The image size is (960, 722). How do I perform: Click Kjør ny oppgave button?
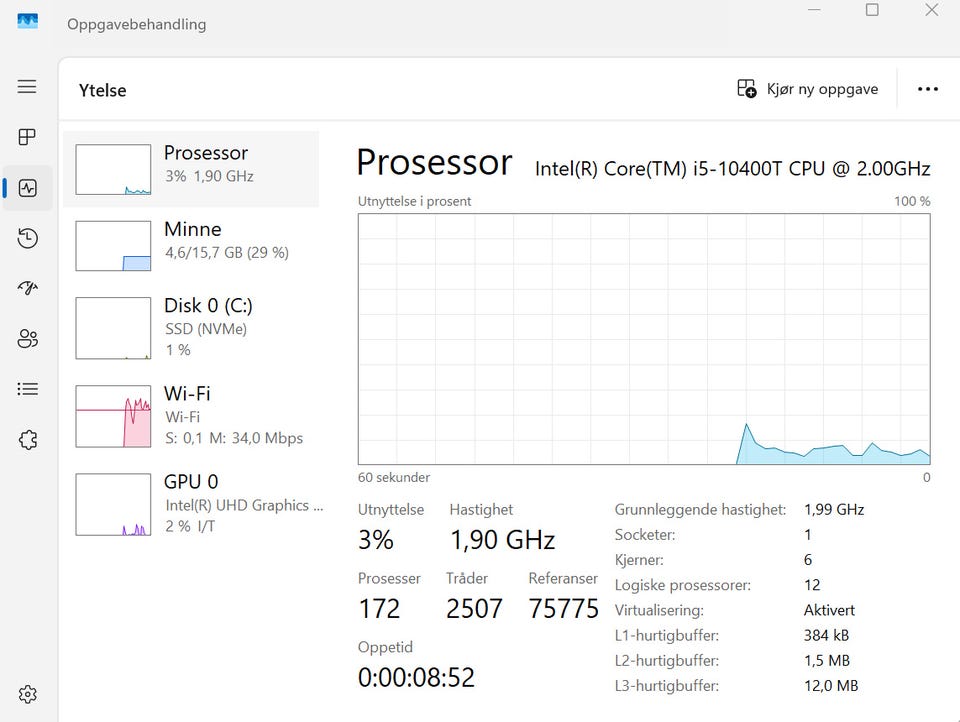point(808,89)
